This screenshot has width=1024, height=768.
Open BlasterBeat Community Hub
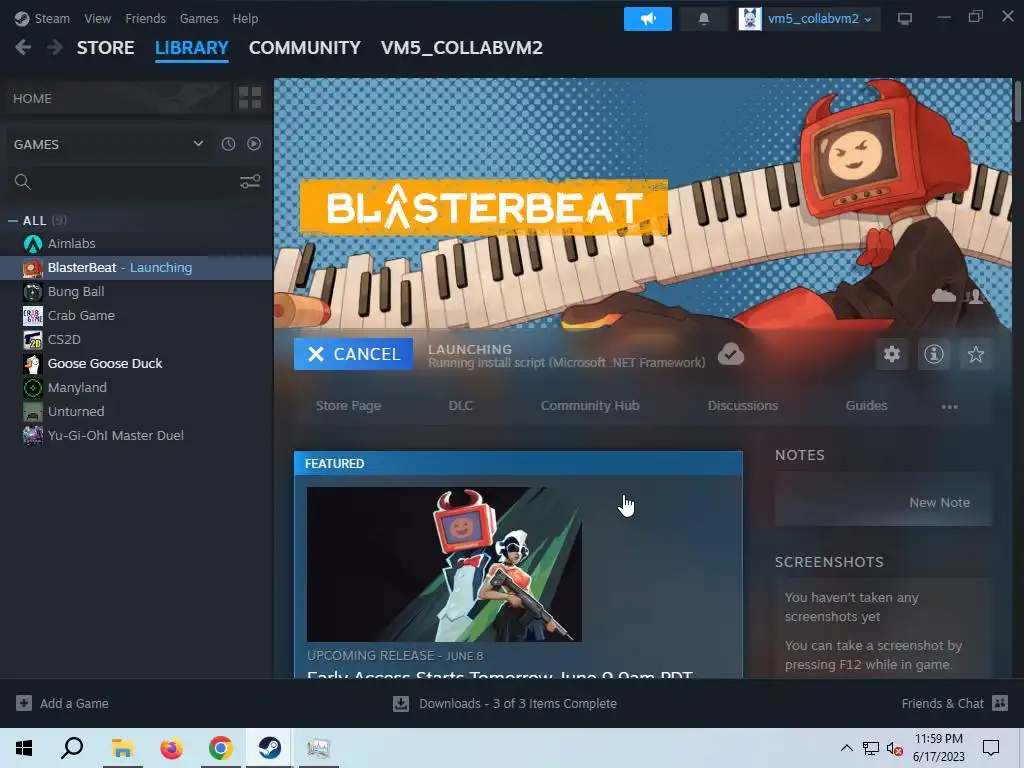tap(590, 406)
